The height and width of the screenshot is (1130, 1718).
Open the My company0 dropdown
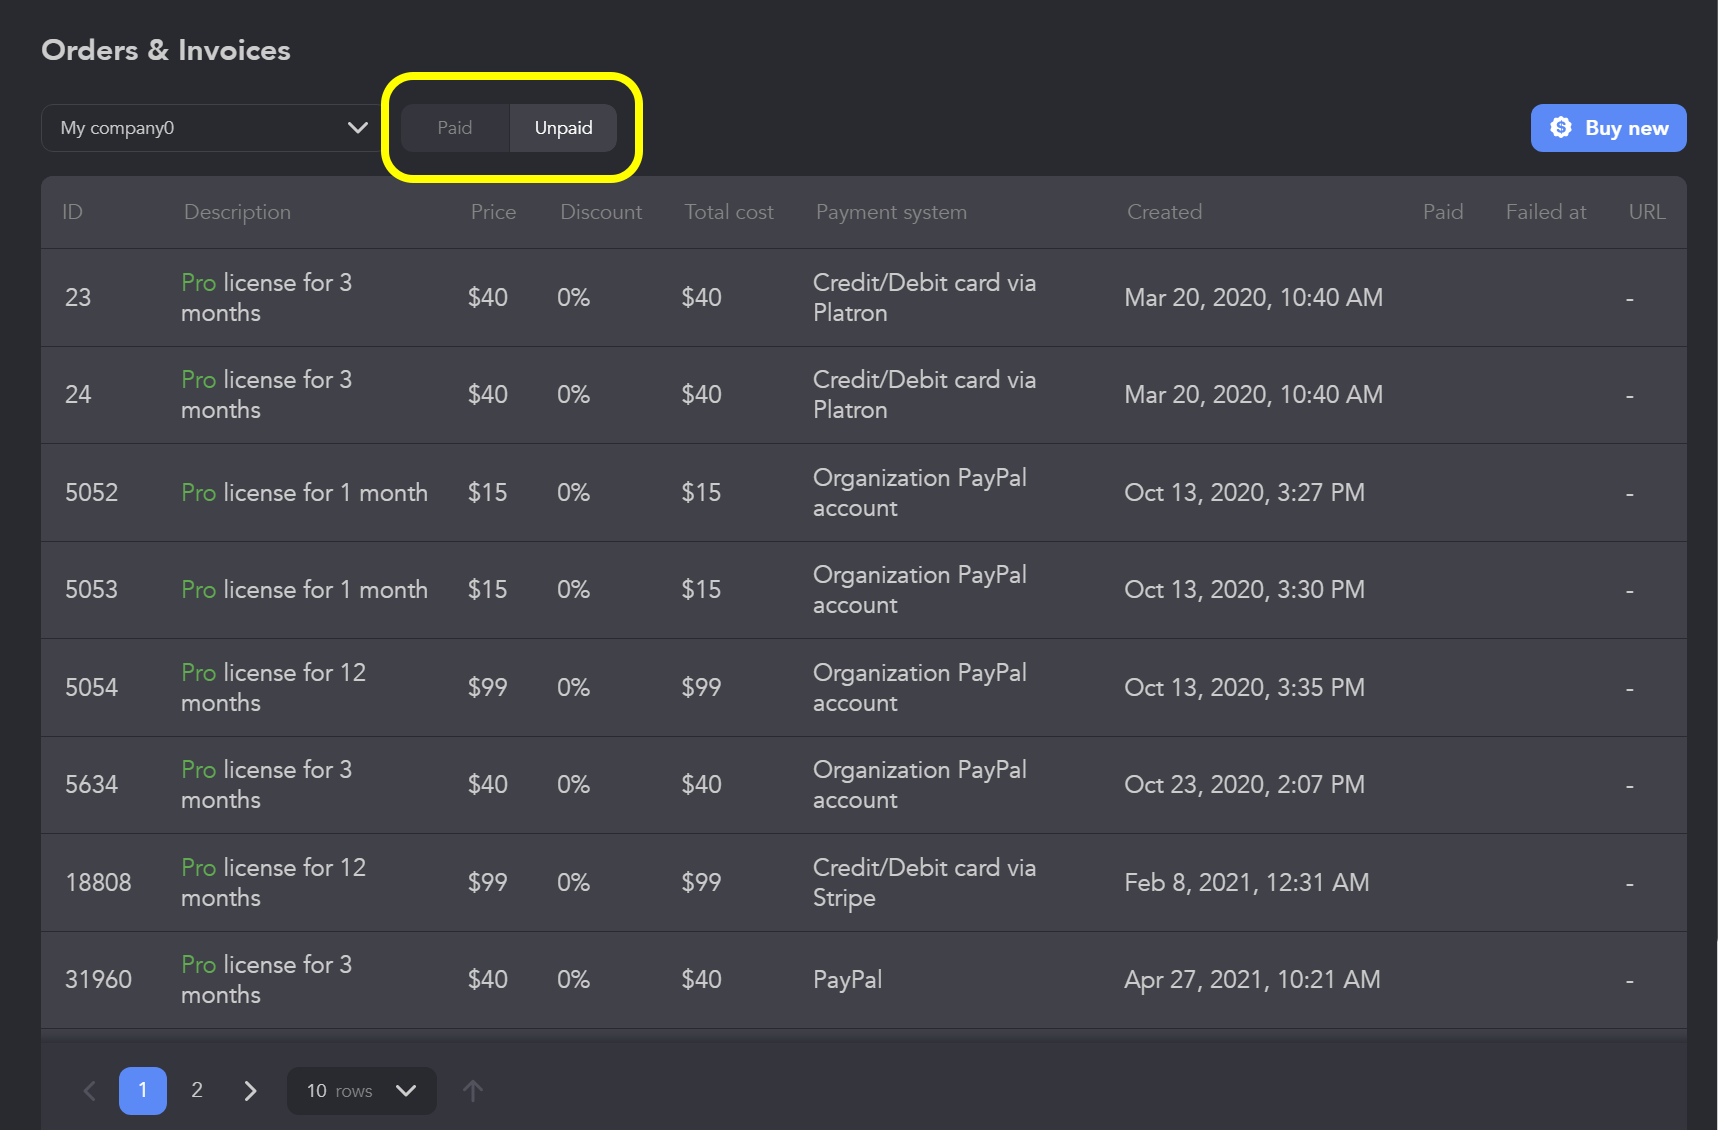click(200, 128)
